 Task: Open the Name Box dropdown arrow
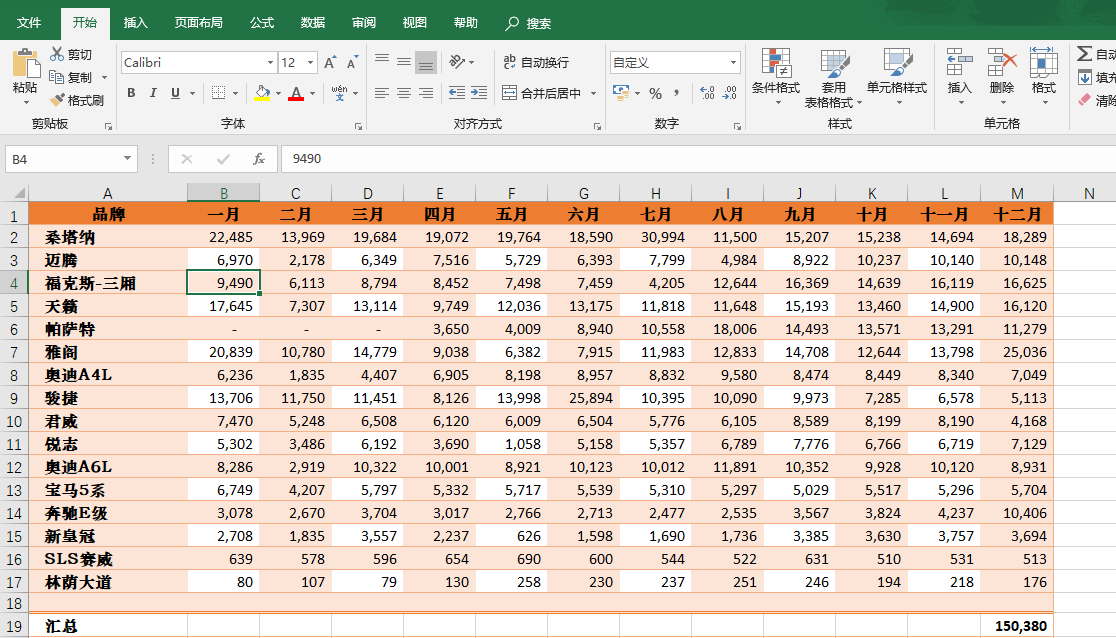tap(127, 158)
